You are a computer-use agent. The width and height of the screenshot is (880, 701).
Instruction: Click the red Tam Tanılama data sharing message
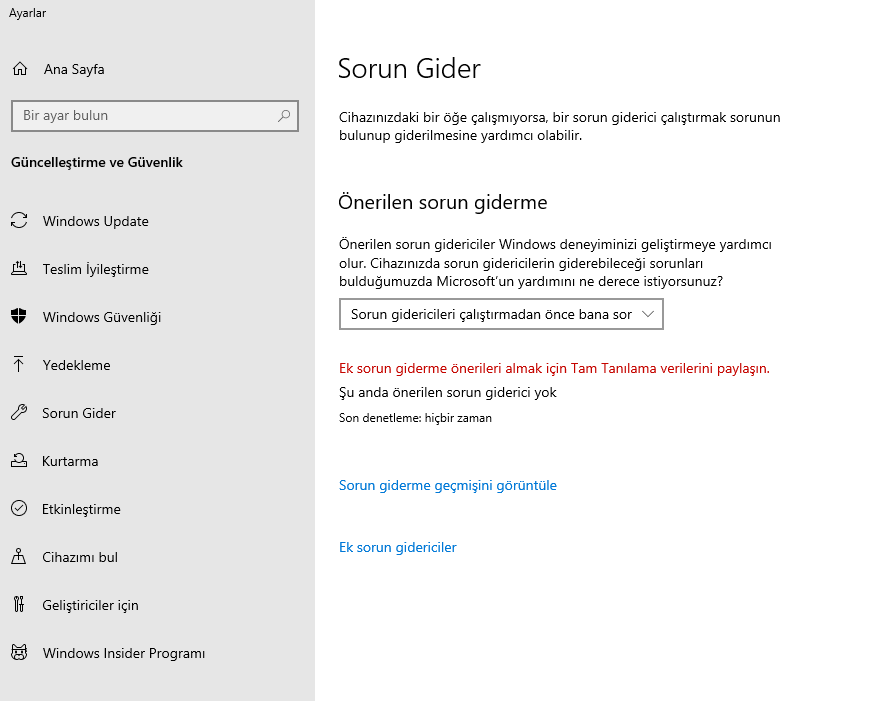(554, 368)
